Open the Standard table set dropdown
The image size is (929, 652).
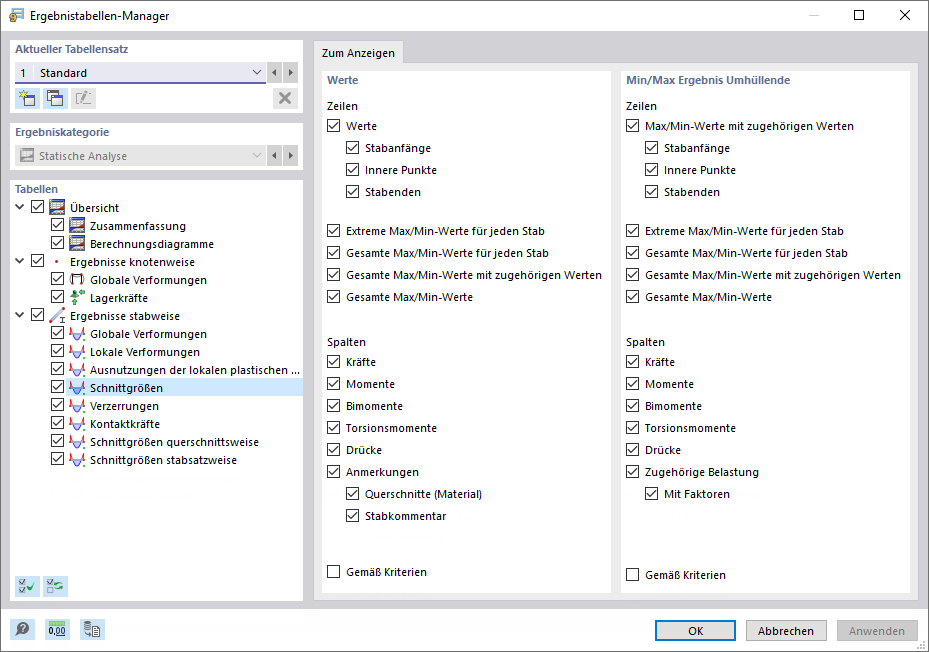click(257, 73)
